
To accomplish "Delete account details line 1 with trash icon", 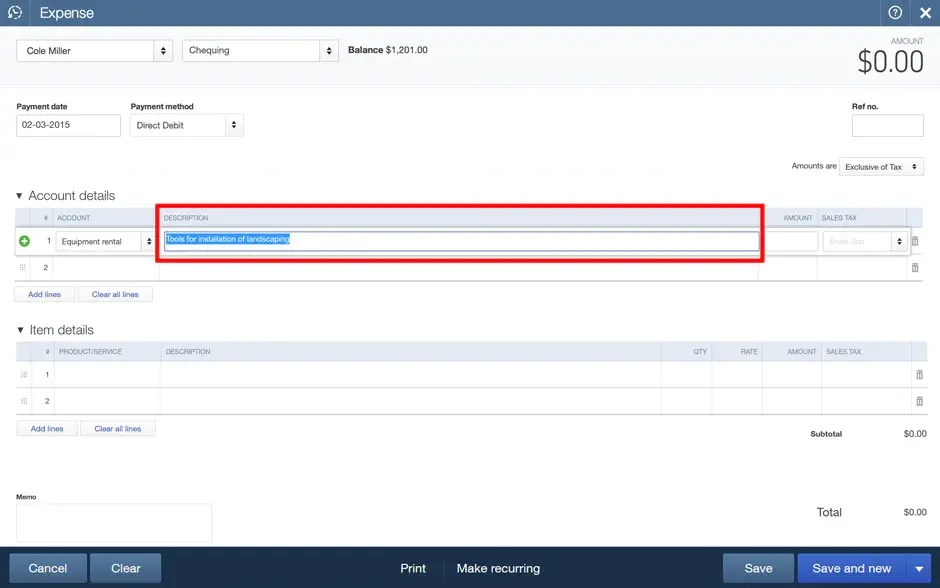I will coord(915,241).
